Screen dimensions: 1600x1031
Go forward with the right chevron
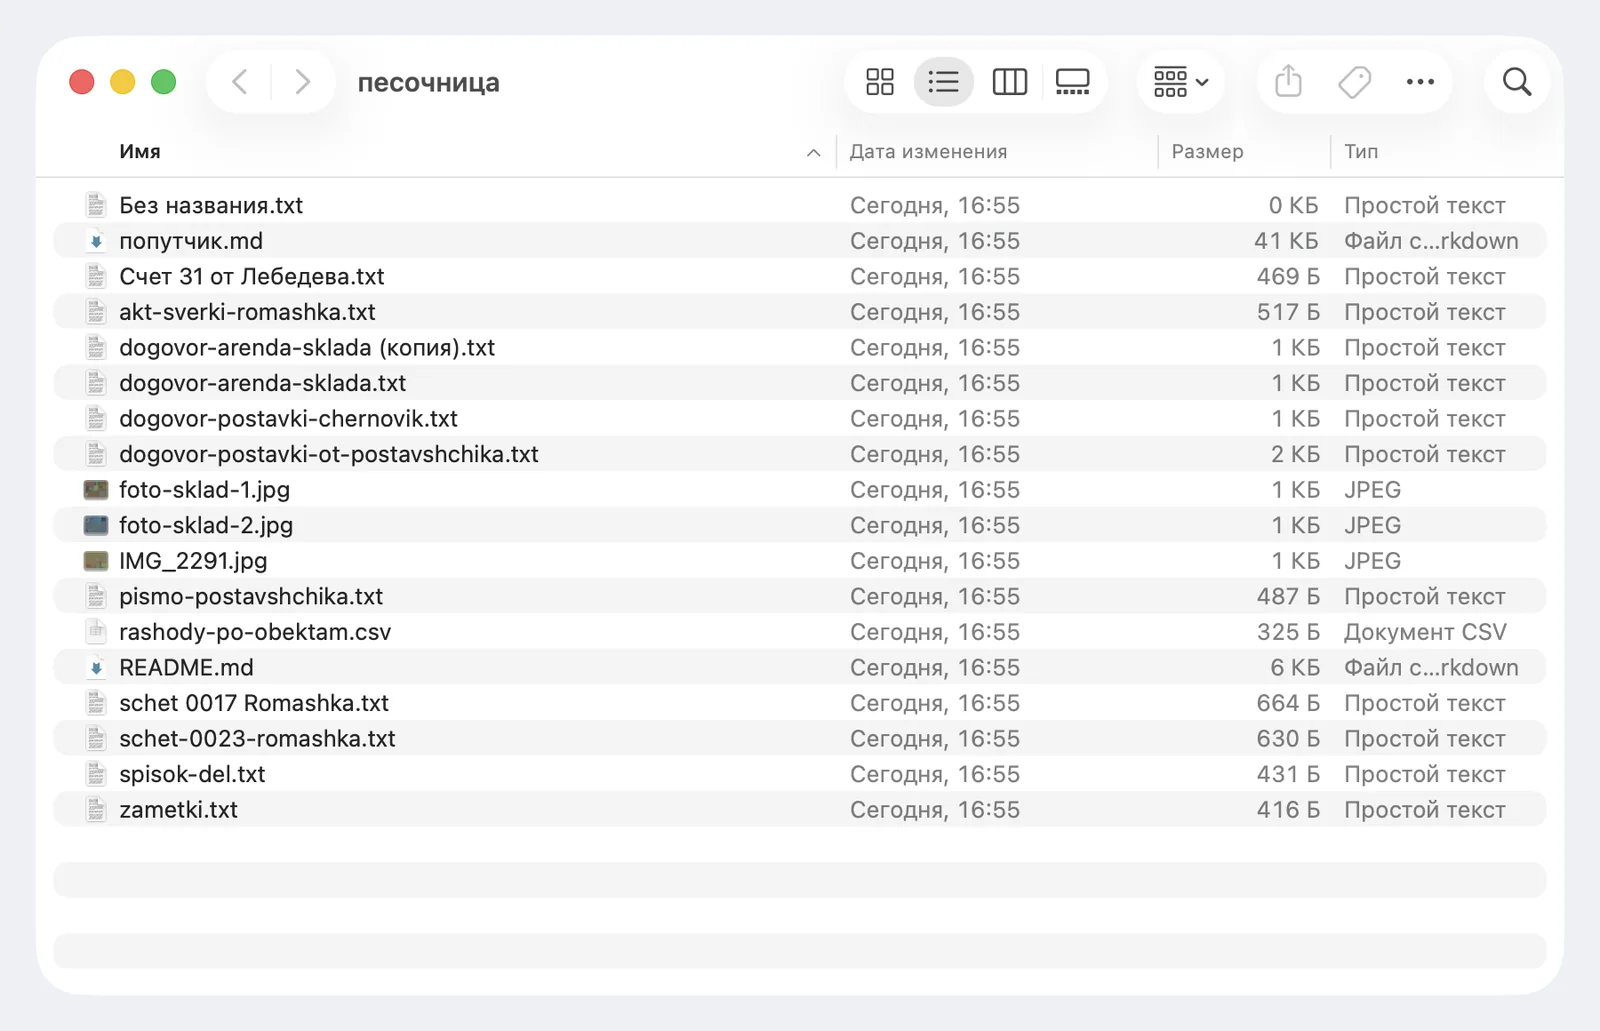click(x=302, y=82)
